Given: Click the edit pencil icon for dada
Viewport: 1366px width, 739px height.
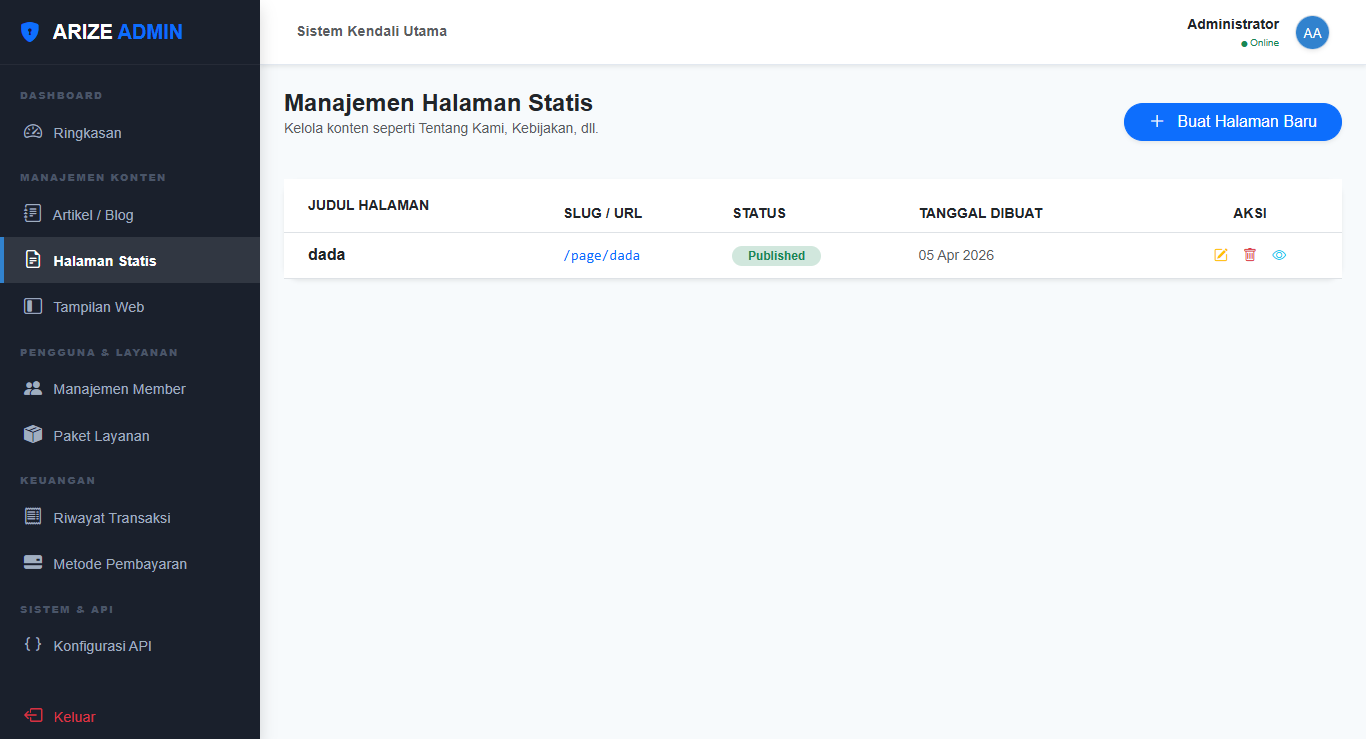Looking at the screenshot, I should [1220, 255].
